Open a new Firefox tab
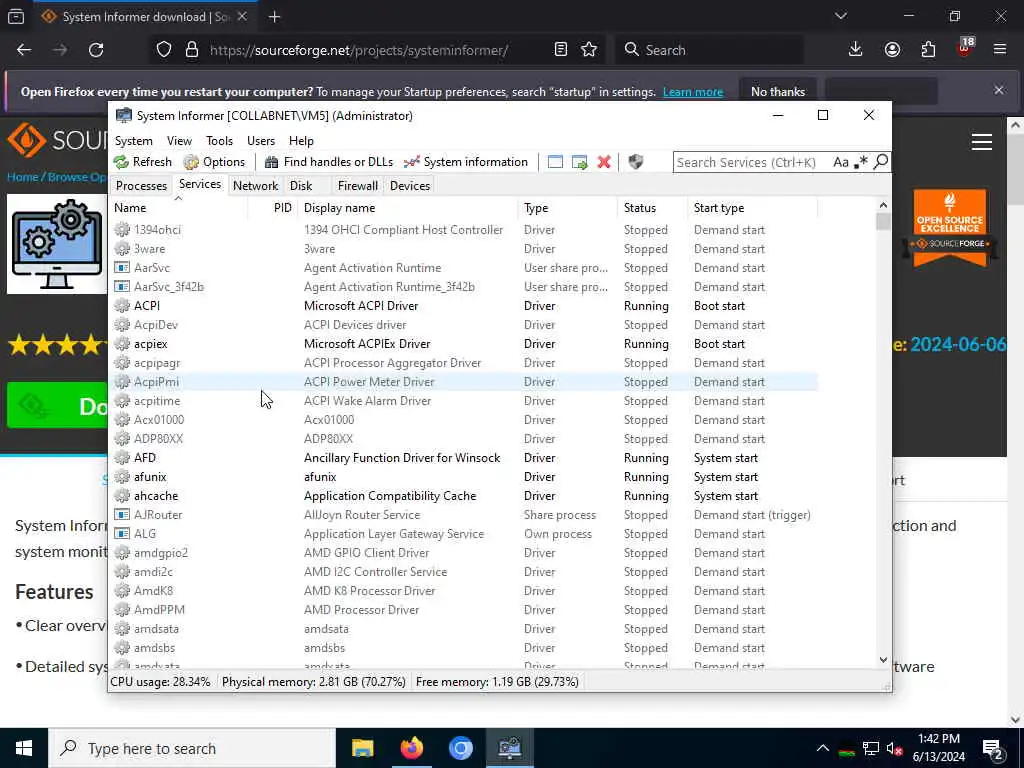This screenshot has height=768, width=1024. [x=274, y=17]
